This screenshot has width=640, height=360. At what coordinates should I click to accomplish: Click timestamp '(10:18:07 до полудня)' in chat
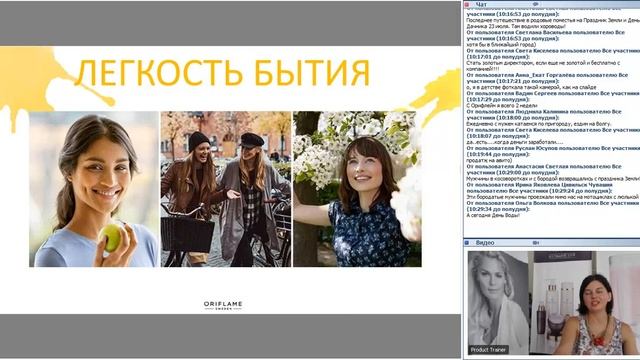[x=498, y=136]
